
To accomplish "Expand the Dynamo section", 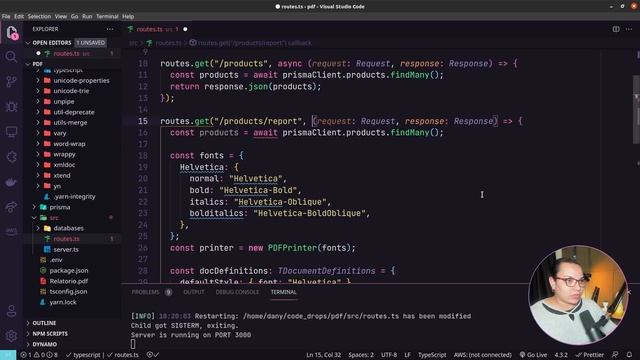I will (x=44, y=344).
